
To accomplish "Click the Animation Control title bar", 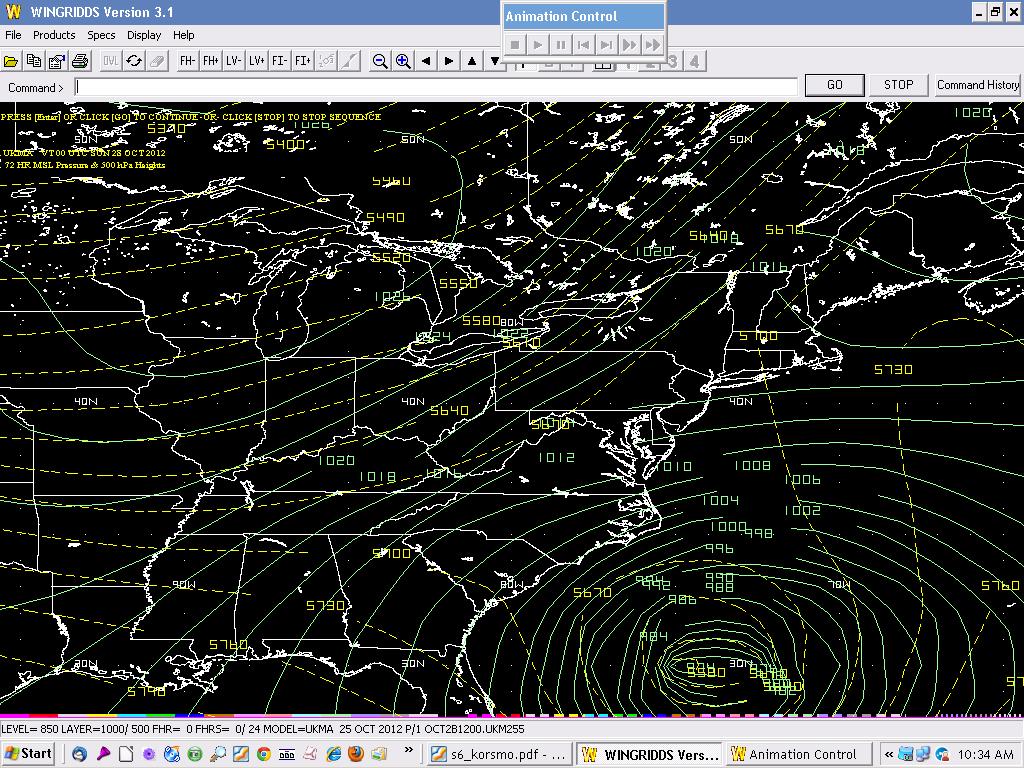I will click(x=583, y=16).
